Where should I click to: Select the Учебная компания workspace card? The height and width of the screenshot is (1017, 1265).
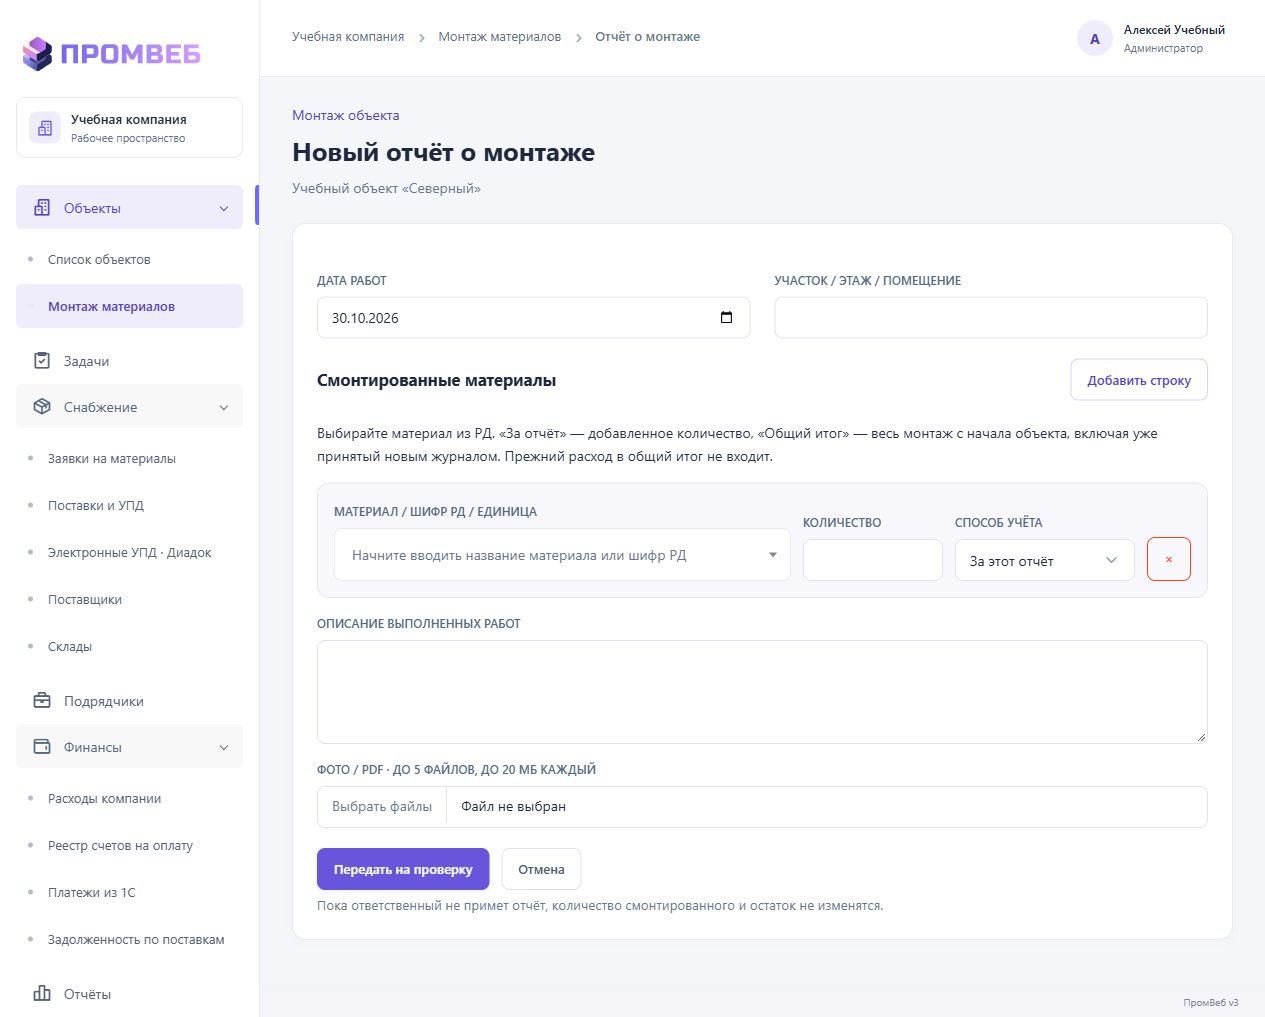129,127
